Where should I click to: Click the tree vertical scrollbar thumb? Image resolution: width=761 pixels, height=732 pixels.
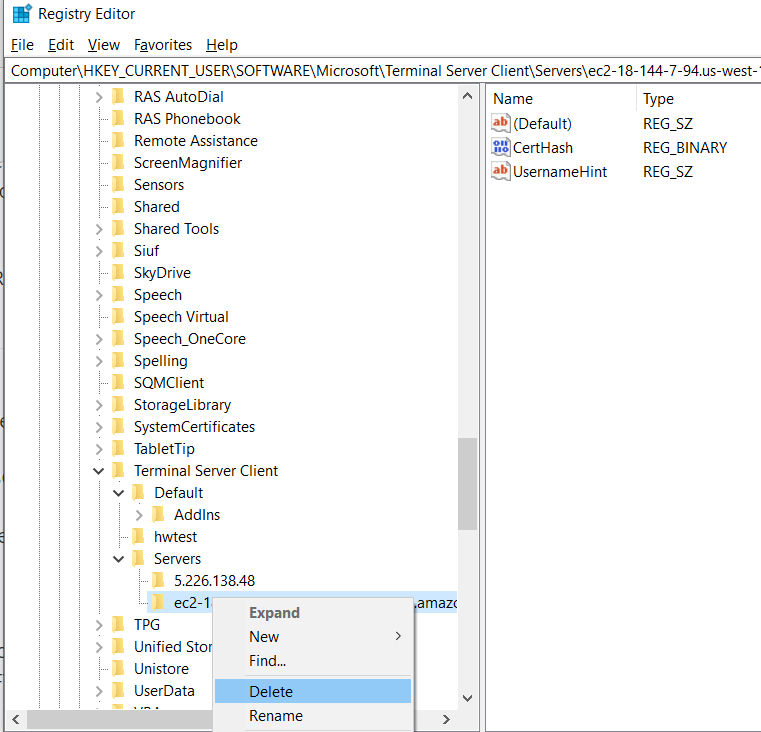point(467,484)
